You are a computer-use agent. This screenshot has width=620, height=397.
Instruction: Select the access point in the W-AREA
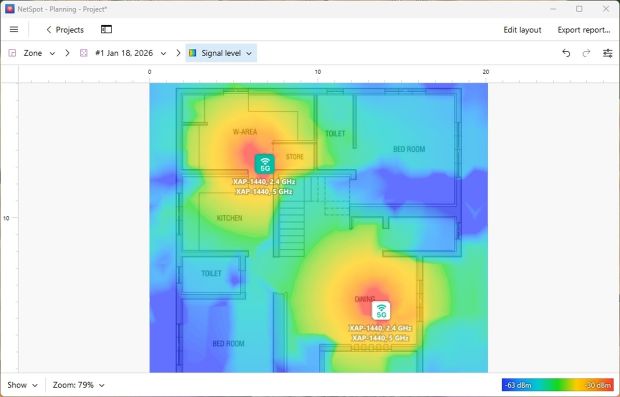click(x=265, y=164)
